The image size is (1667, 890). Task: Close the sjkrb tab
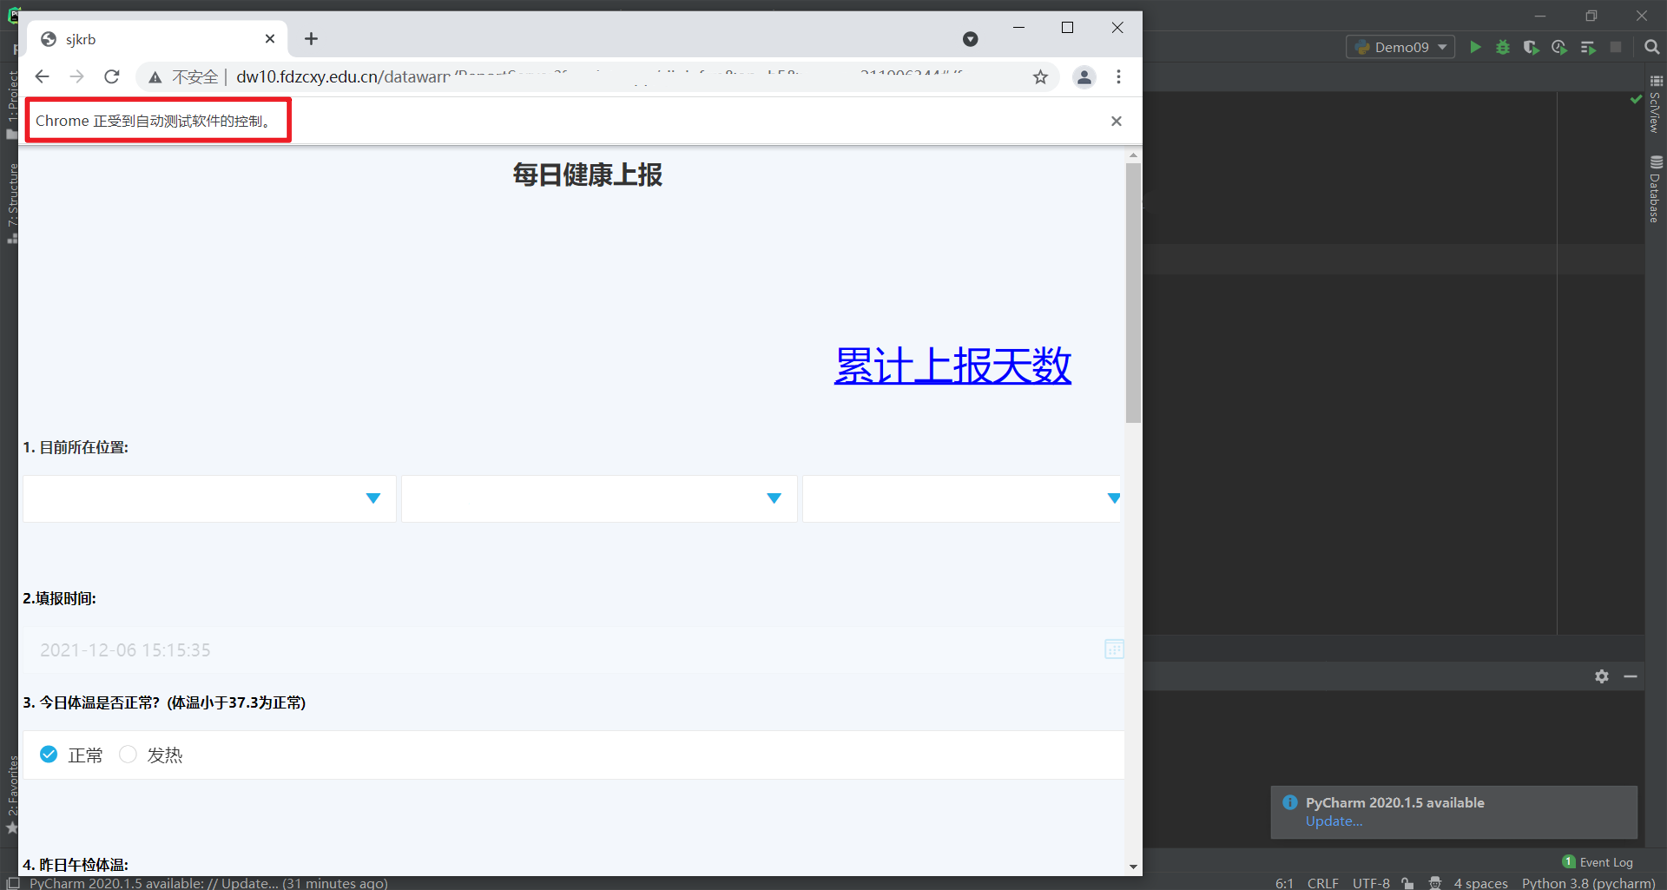[270, 39]
